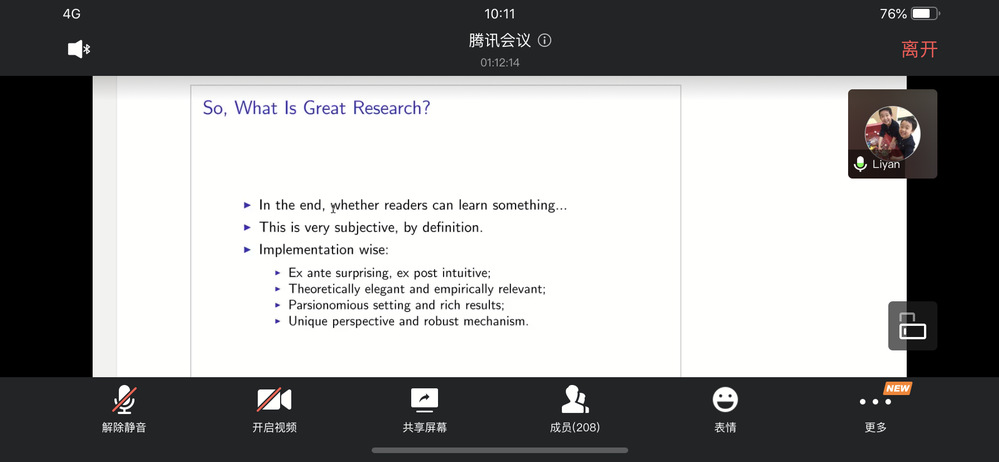
Task: Tap the 01:12:14 meeting timer
Action: pyautogui.click(x=499, y=63)
